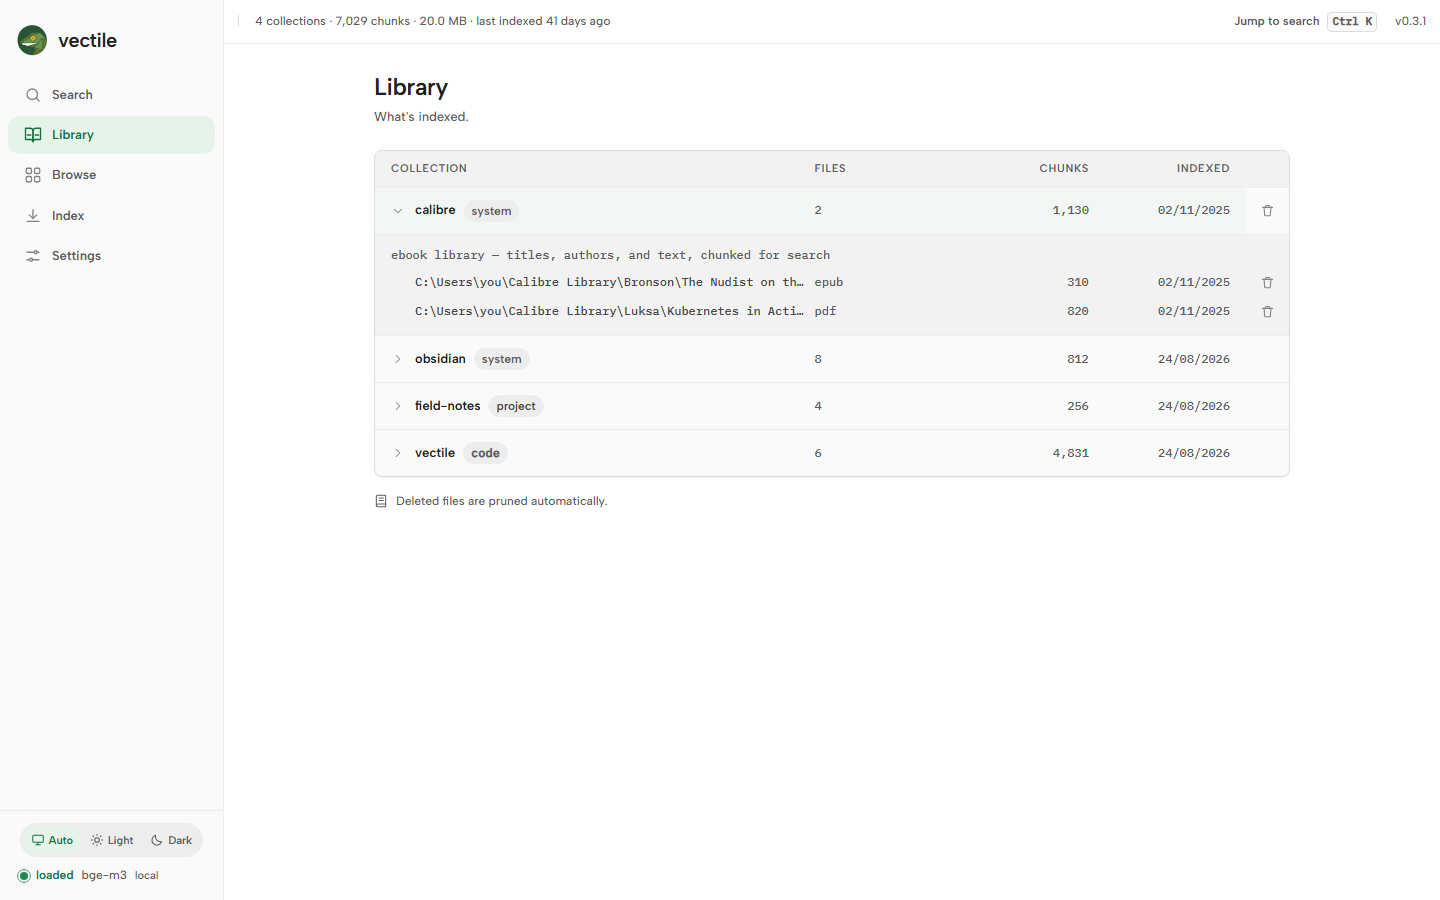Click the document icon beside pruned files note
Image resolution: width=1440 pixels, height=900 pixels.
tap(381, 501)
